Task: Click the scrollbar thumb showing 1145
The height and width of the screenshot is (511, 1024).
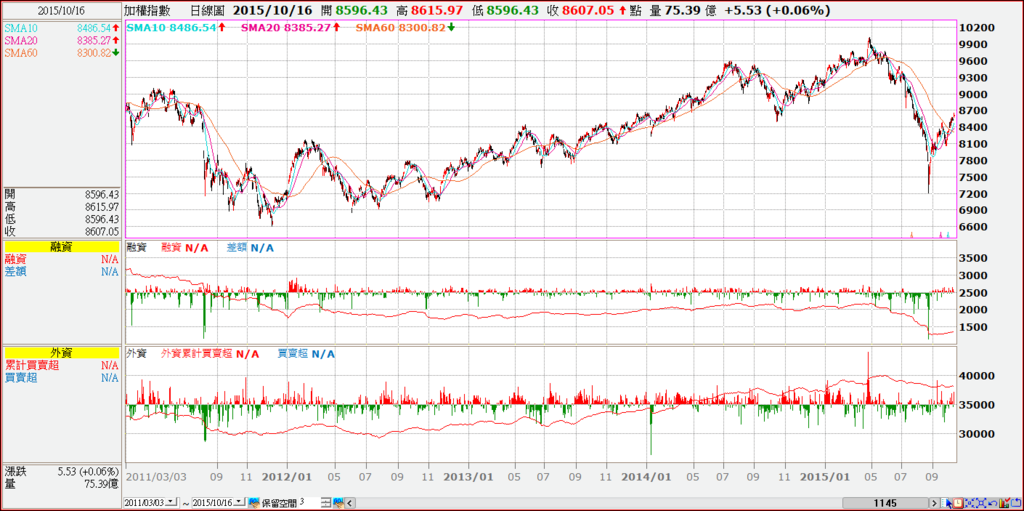Action: click(x=885, y=503)
